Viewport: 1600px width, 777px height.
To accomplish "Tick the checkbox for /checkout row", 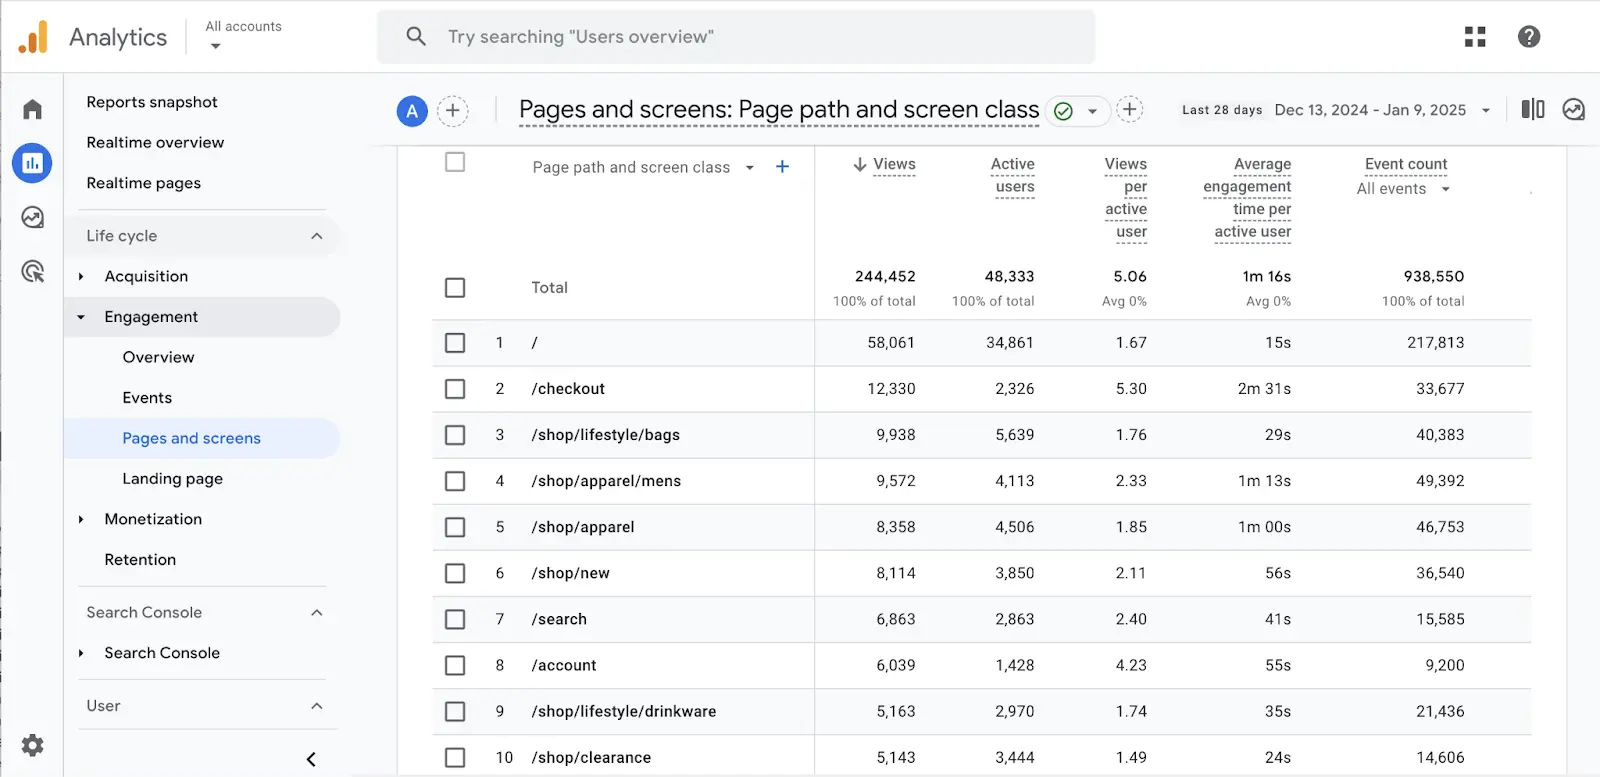I will [x=455, y=389].
